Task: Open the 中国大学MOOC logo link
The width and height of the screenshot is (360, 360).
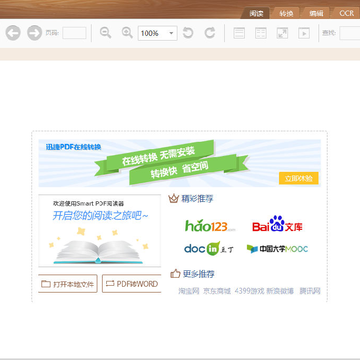Action: pos(277,249)
